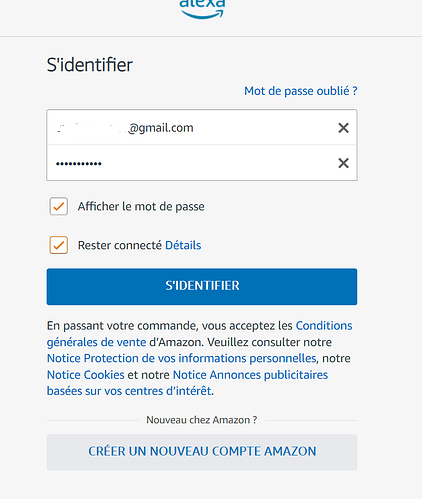This screenshot has height=499, width=422.
Task: Click the S'identifier page heading
Action: click(x=90, y=65)
